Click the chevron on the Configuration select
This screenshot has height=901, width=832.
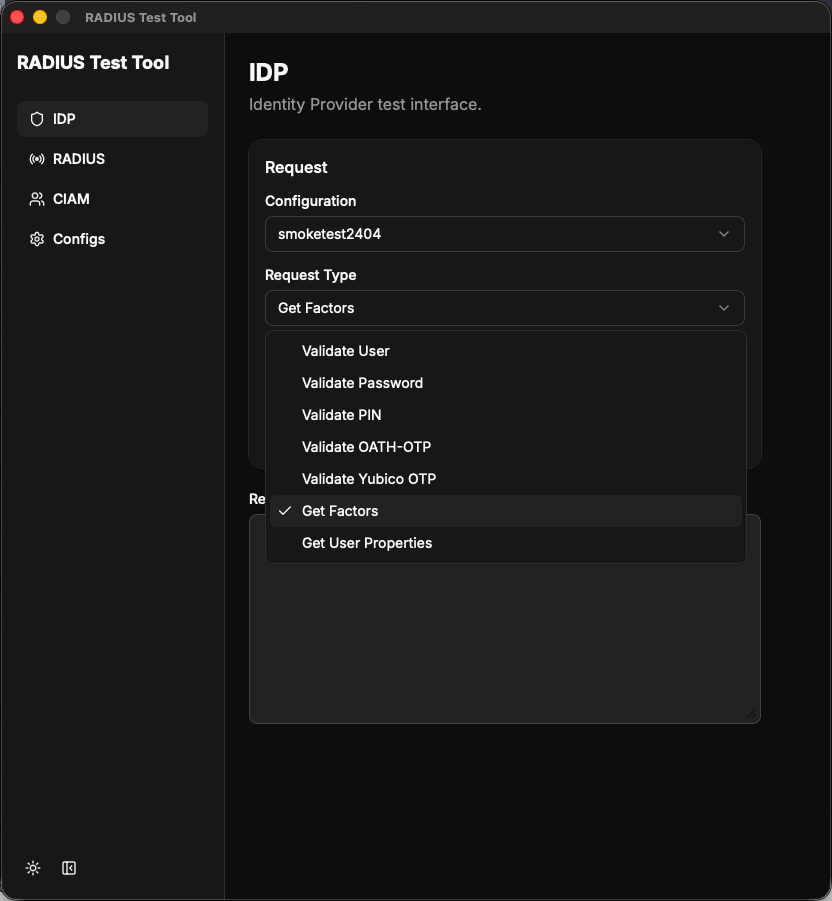pos(724,234)
